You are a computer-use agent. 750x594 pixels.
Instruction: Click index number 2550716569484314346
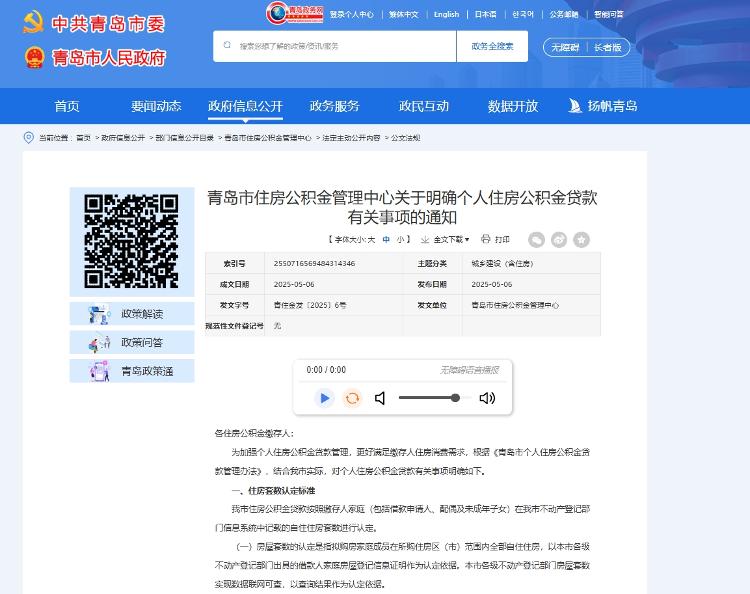(x=314, y=264)
